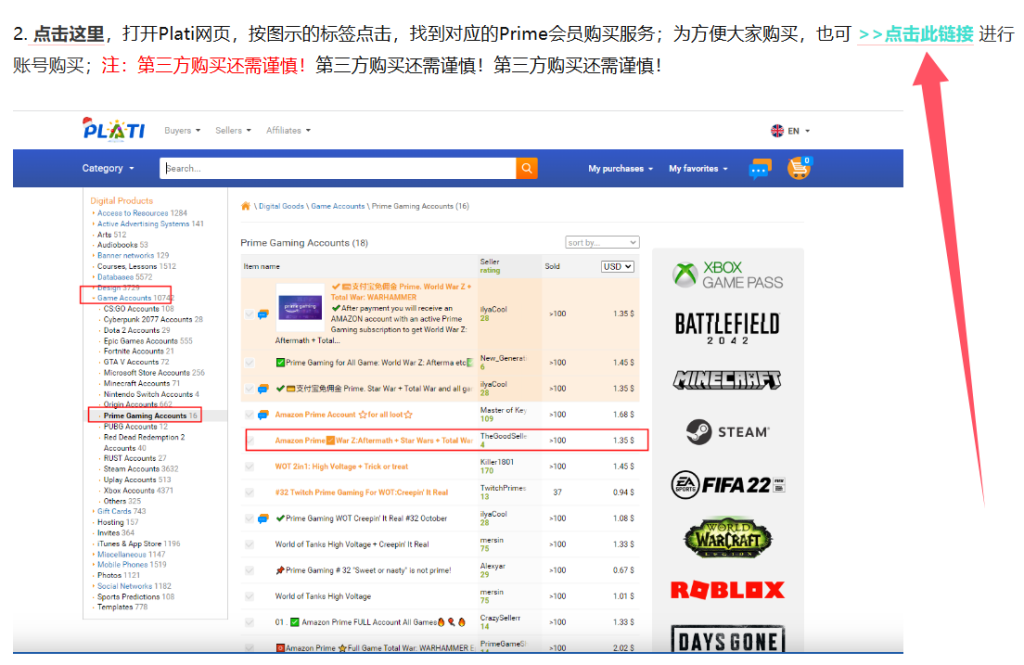Click seller Master of Key

(503, 410)
